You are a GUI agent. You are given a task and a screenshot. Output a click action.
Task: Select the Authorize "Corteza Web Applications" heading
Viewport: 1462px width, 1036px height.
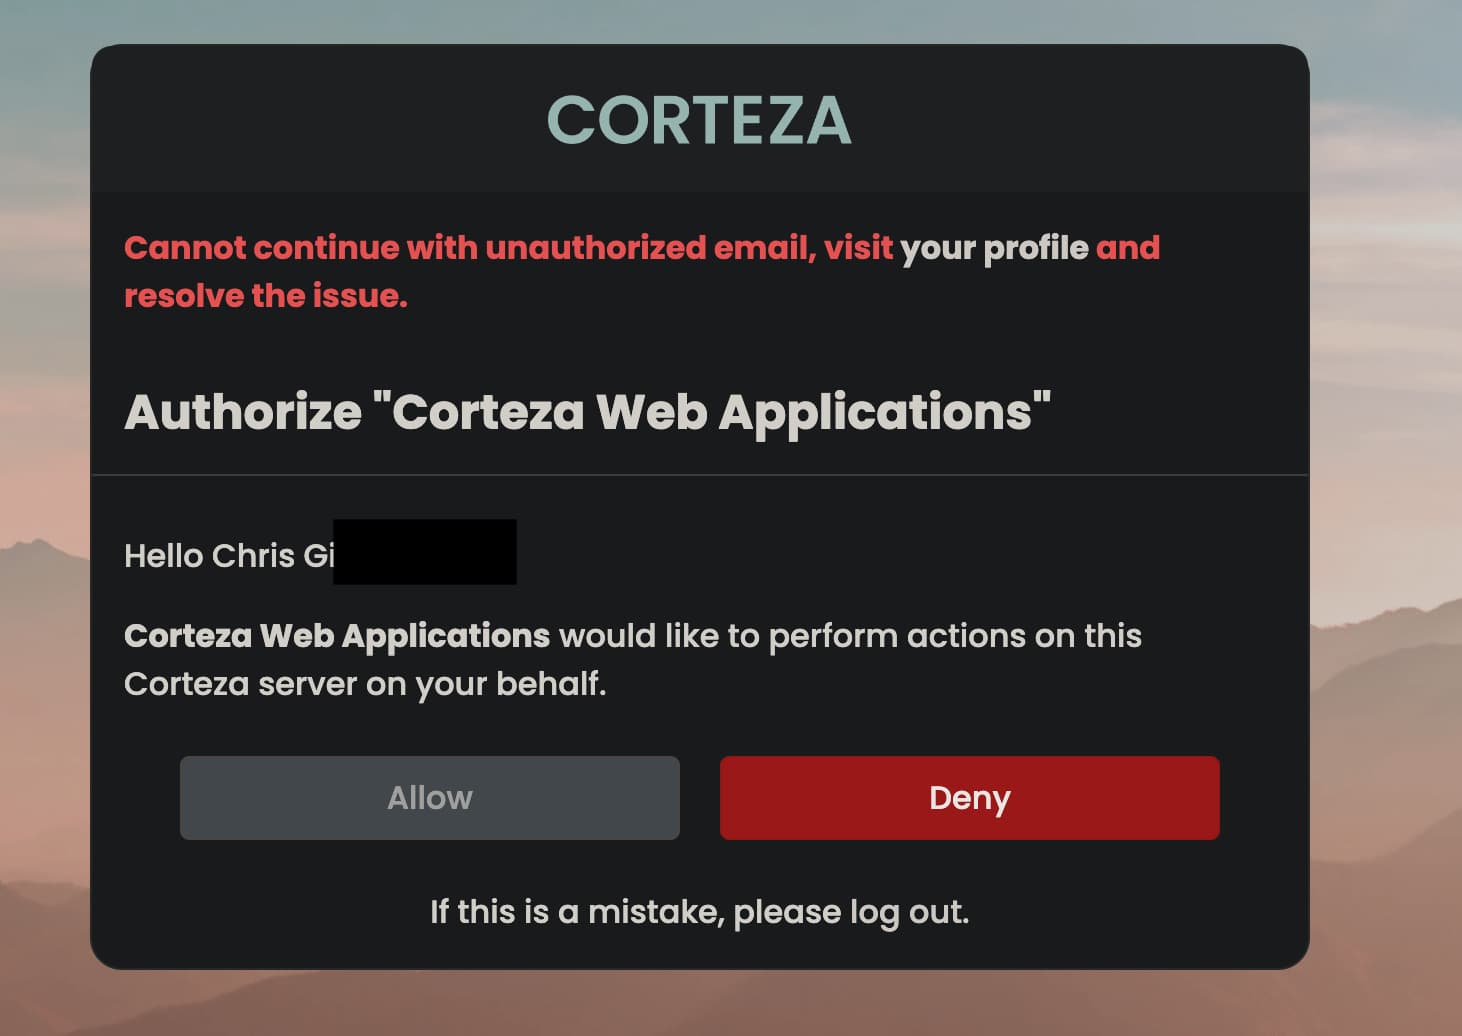pyautogui.click(x=587, y=412)
